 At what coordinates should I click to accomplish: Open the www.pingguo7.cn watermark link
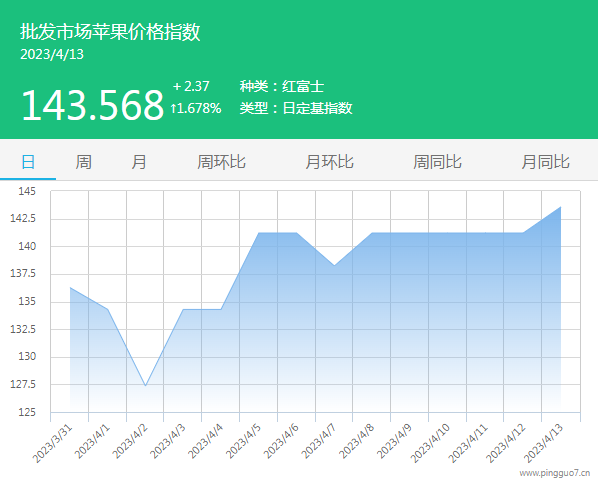pos(555,473)
